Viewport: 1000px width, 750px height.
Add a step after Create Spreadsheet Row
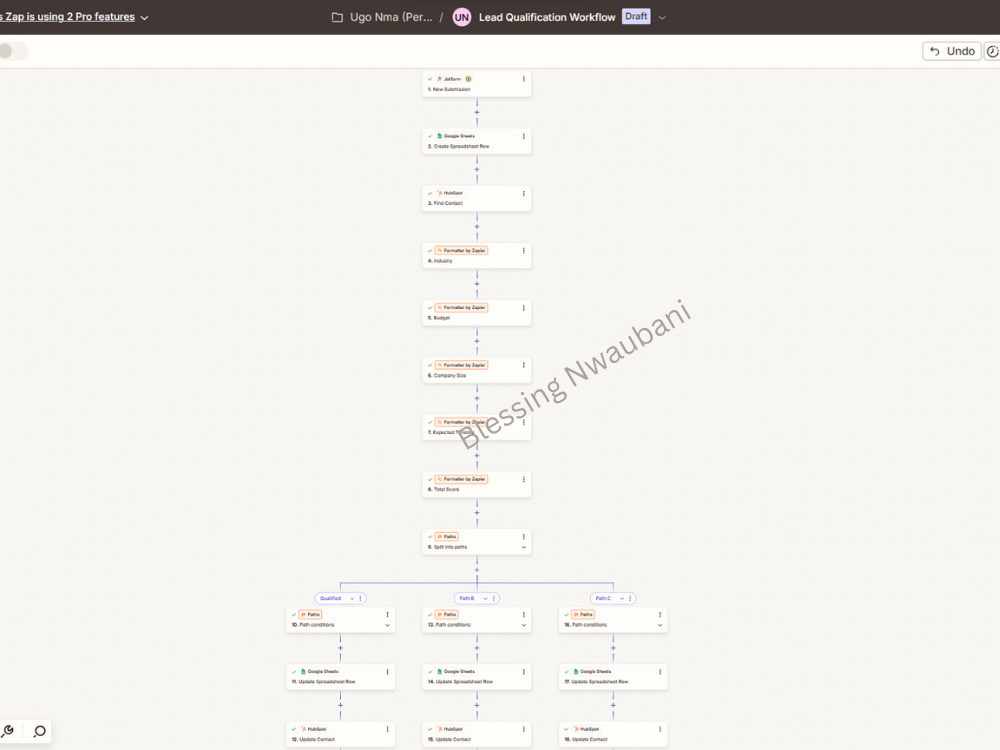tap(477, 170)
